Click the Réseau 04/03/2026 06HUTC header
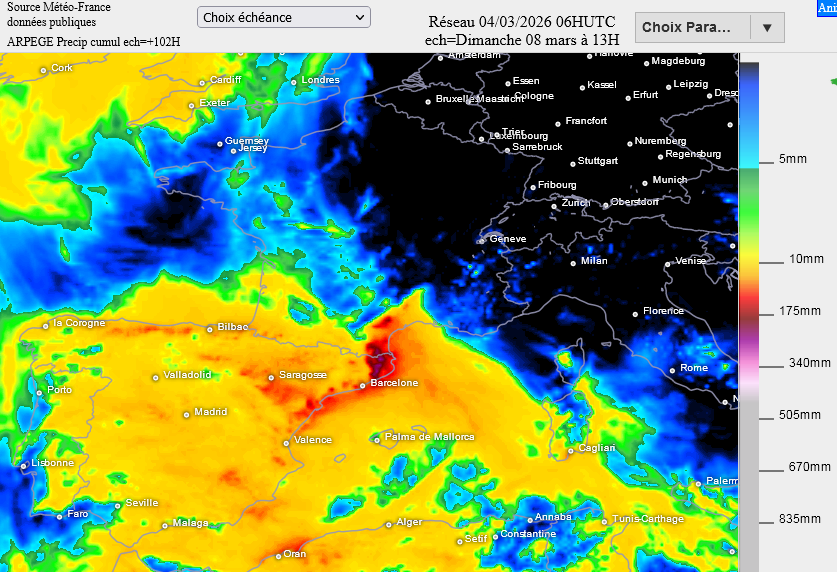Screen dimensions: 837x572 521,22
